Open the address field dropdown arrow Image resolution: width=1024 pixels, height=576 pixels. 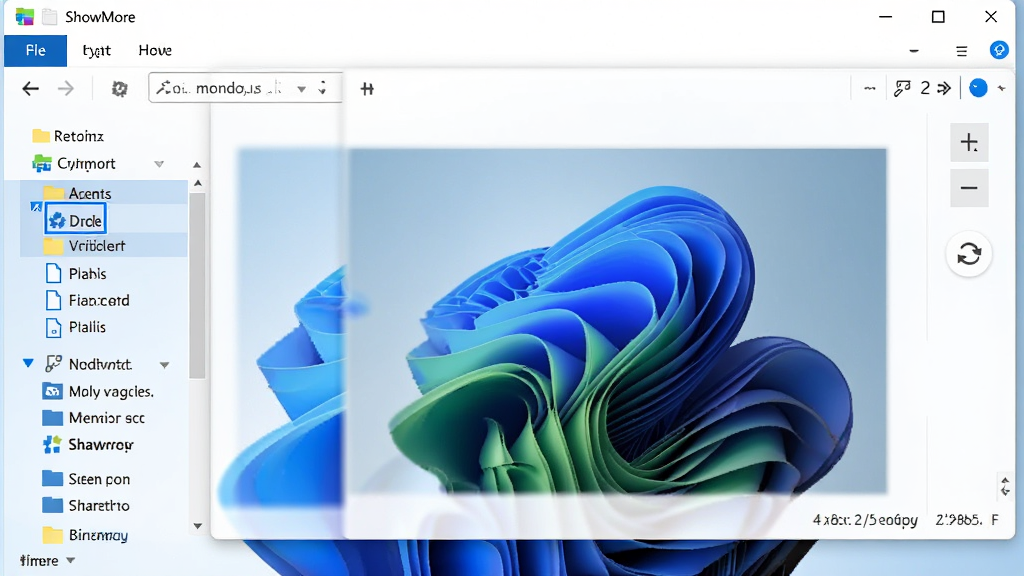click(301, 89)
